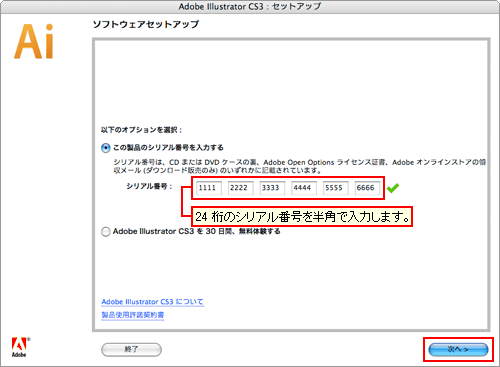Click the serial field containing 3333
500x367 pixels.
point(272,188)
